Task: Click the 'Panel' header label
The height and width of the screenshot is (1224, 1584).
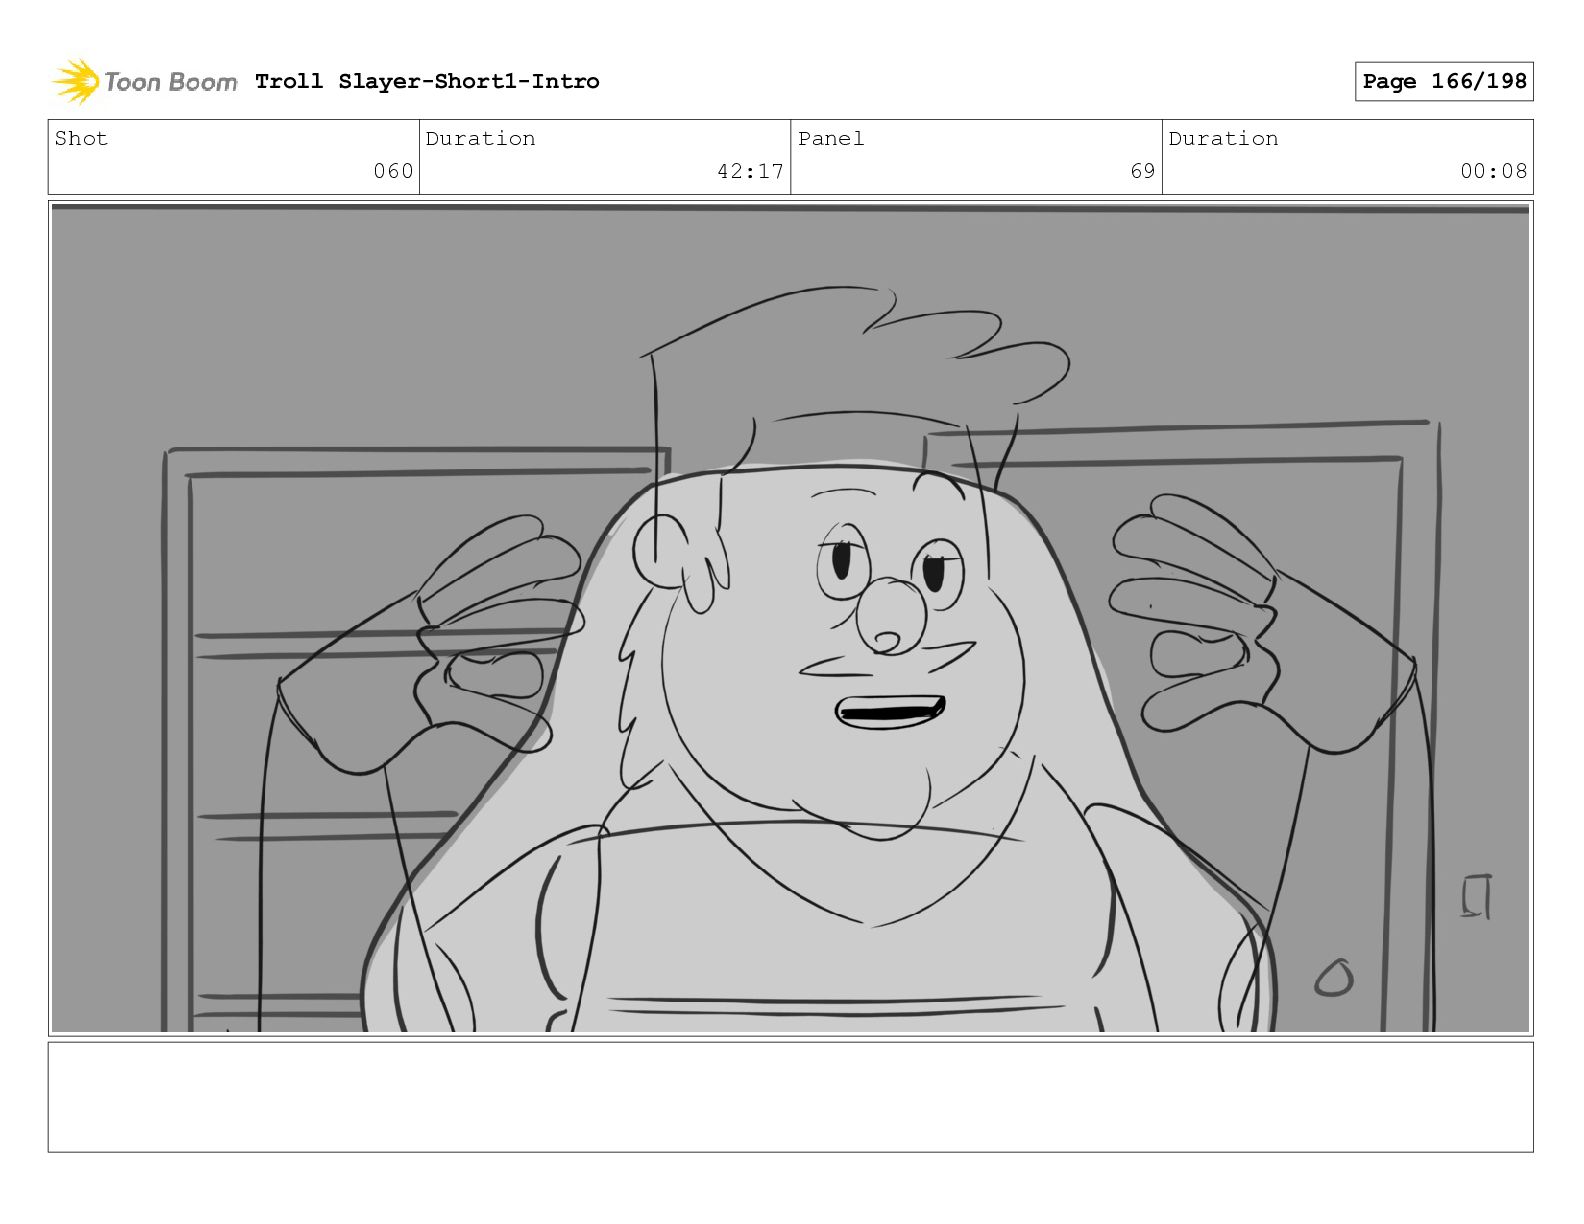Action: pos(831,138)
